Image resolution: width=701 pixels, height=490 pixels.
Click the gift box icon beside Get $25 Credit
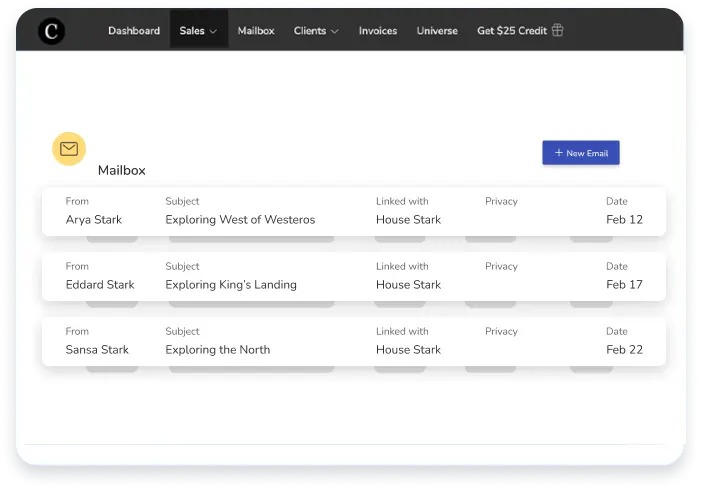click(558, 31)
